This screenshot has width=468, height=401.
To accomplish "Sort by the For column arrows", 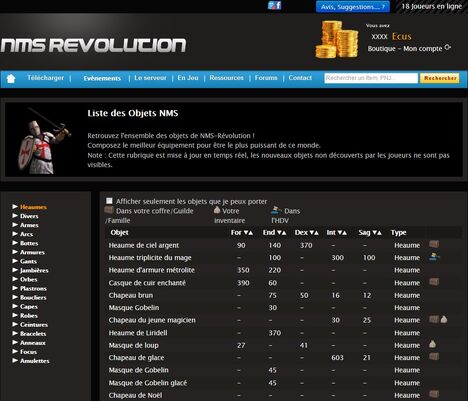I will [x=248, y=233].
